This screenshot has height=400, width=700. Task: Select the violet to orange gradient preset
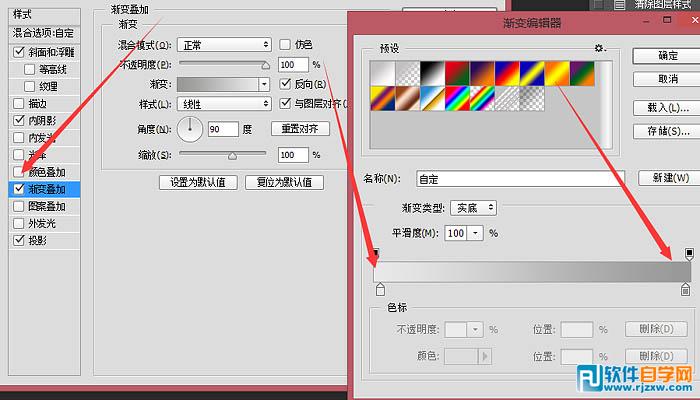[483, 74]
